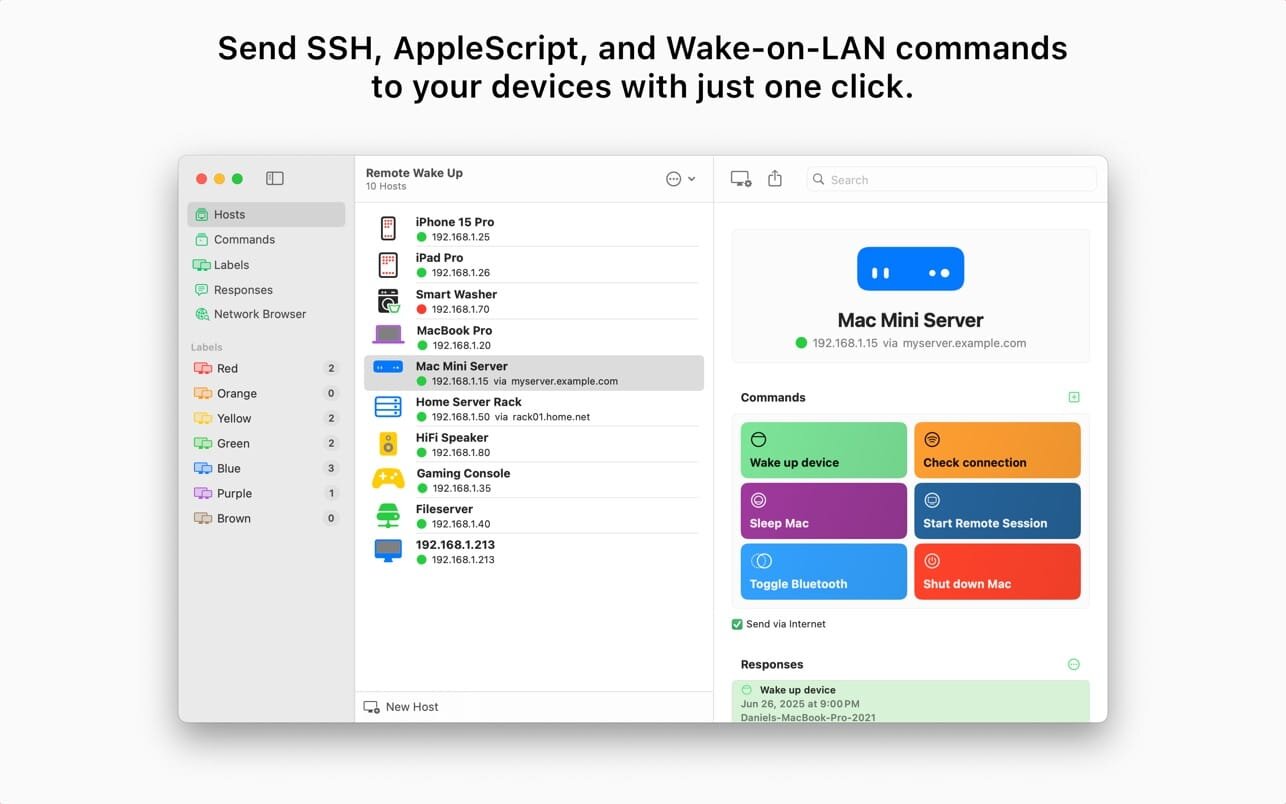Screen dimensions: 1286x804
Task: Click the Shut down Mac command
Action: pyautogui.click(x=997, y=571)
